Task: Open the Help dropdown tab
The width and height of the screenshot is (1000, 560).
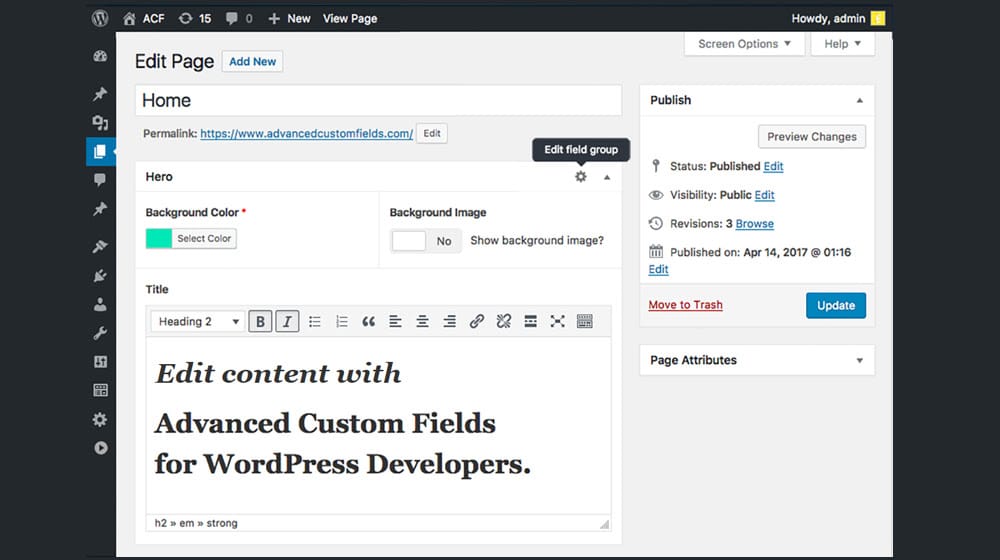Action: 842,43
